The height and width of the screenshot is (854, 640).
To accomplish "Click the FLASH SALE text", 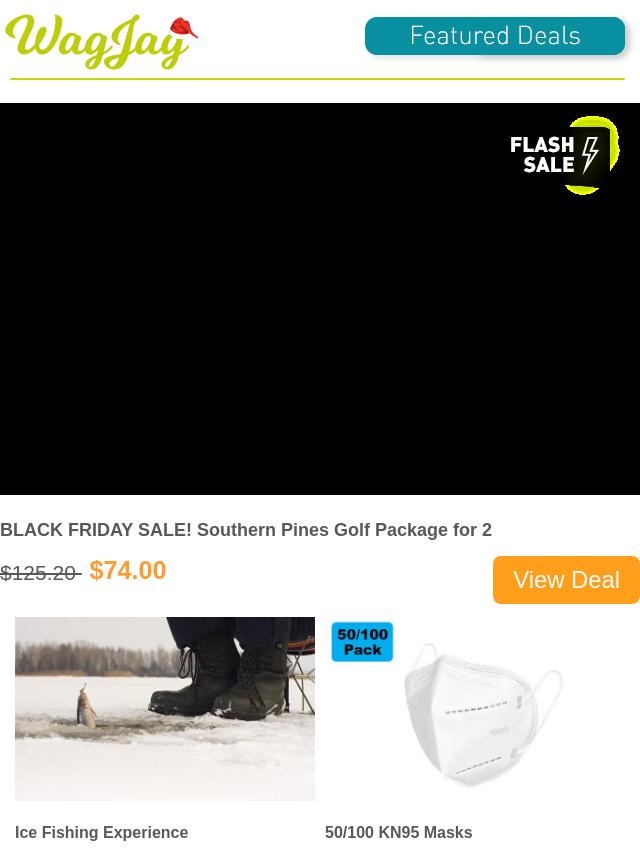I will [543, 155].
